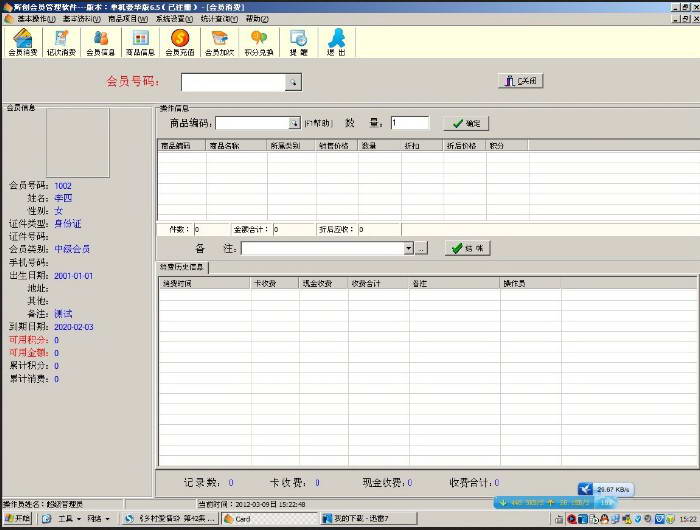Click the 折后价格 column header
This screenshot has width=700, height=530.
(465, 146)
